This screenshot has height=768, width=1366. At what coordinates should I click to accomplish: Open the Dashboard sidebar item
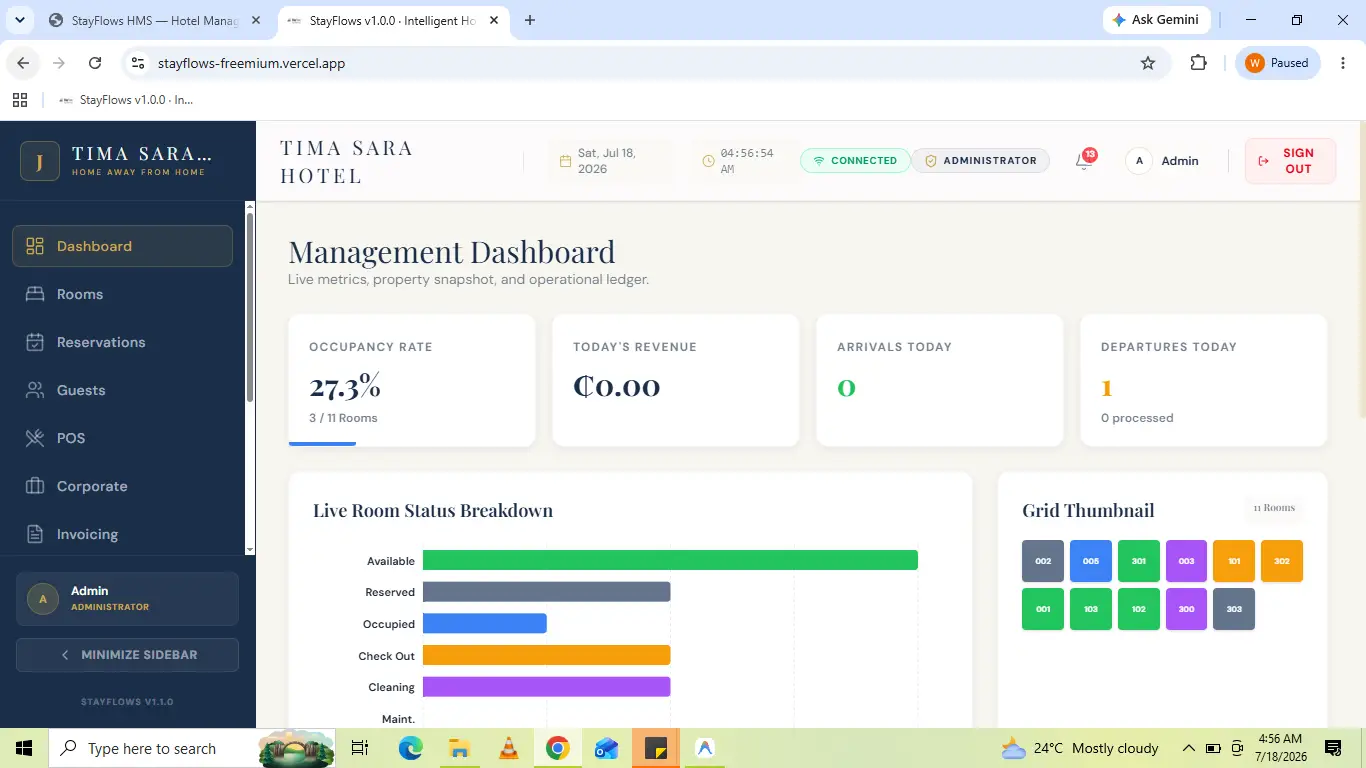tap(122, 246)
